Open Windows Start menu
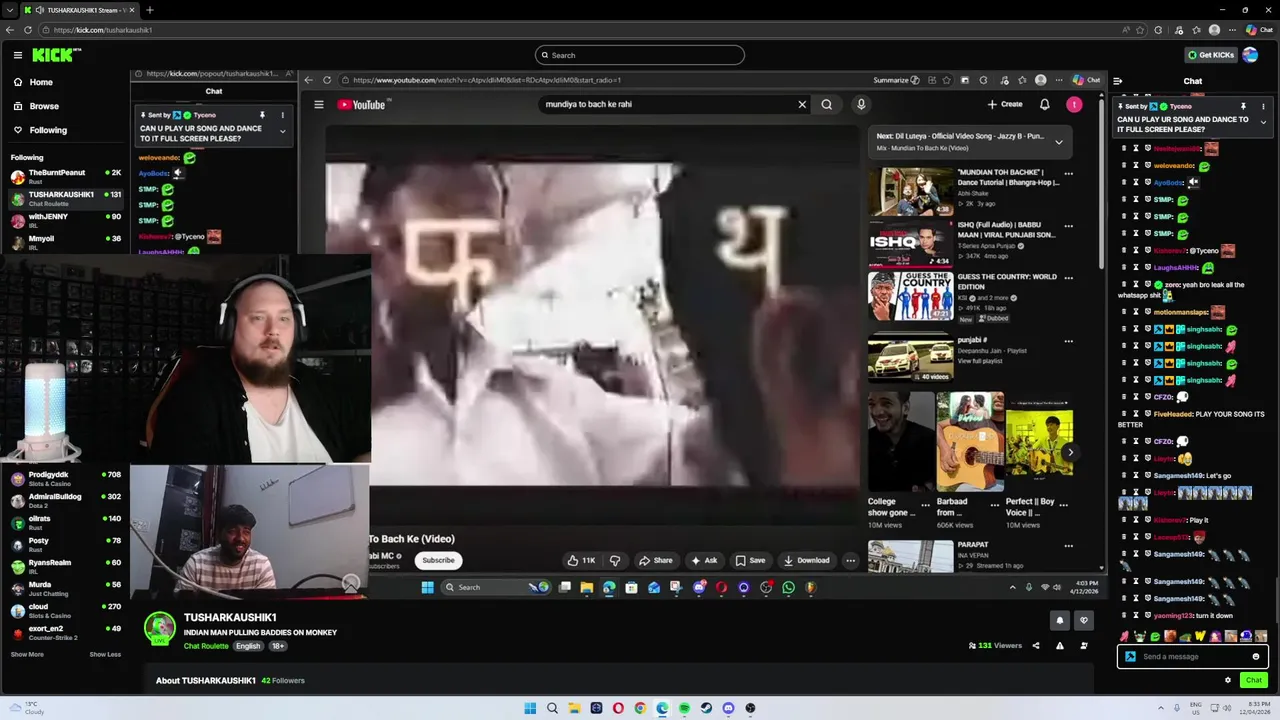Image resolution: width=1280 pixels, height=720 pixels. (530, 708)
